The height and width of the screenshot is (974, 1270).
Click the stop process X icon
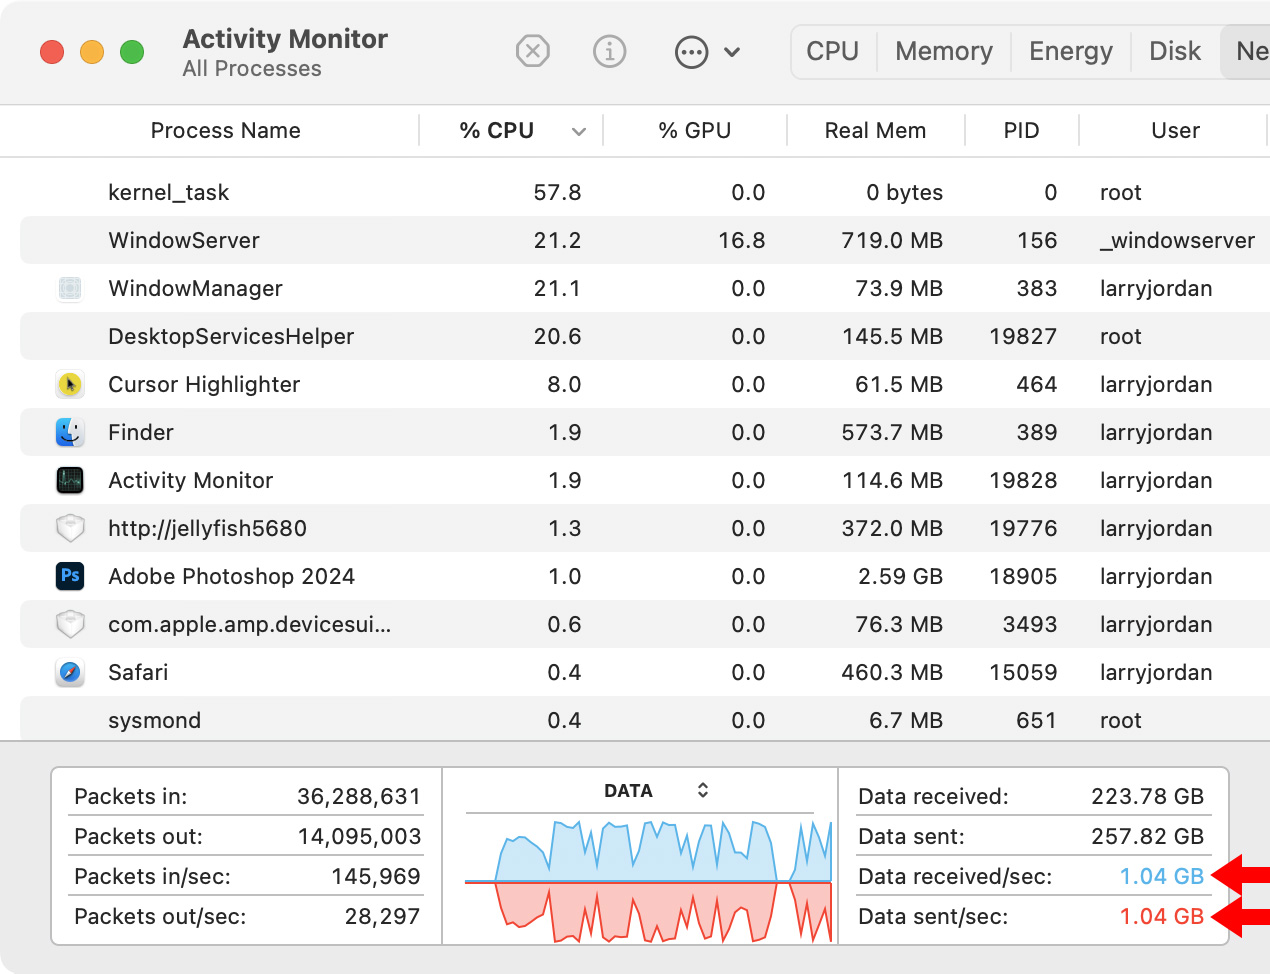tap(532, 51)
